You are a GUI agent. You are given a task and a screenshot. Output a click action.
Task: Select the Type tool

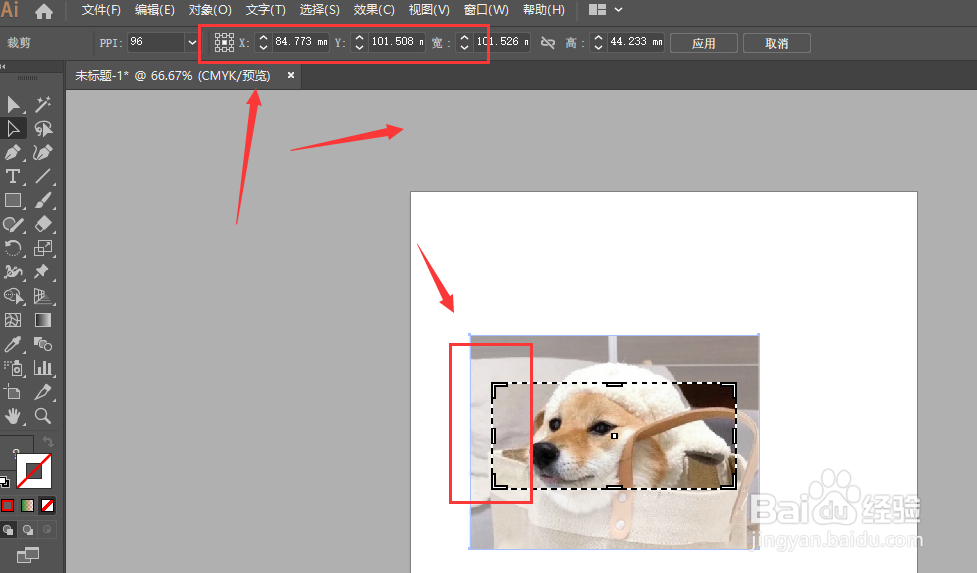tap(13, 176)
